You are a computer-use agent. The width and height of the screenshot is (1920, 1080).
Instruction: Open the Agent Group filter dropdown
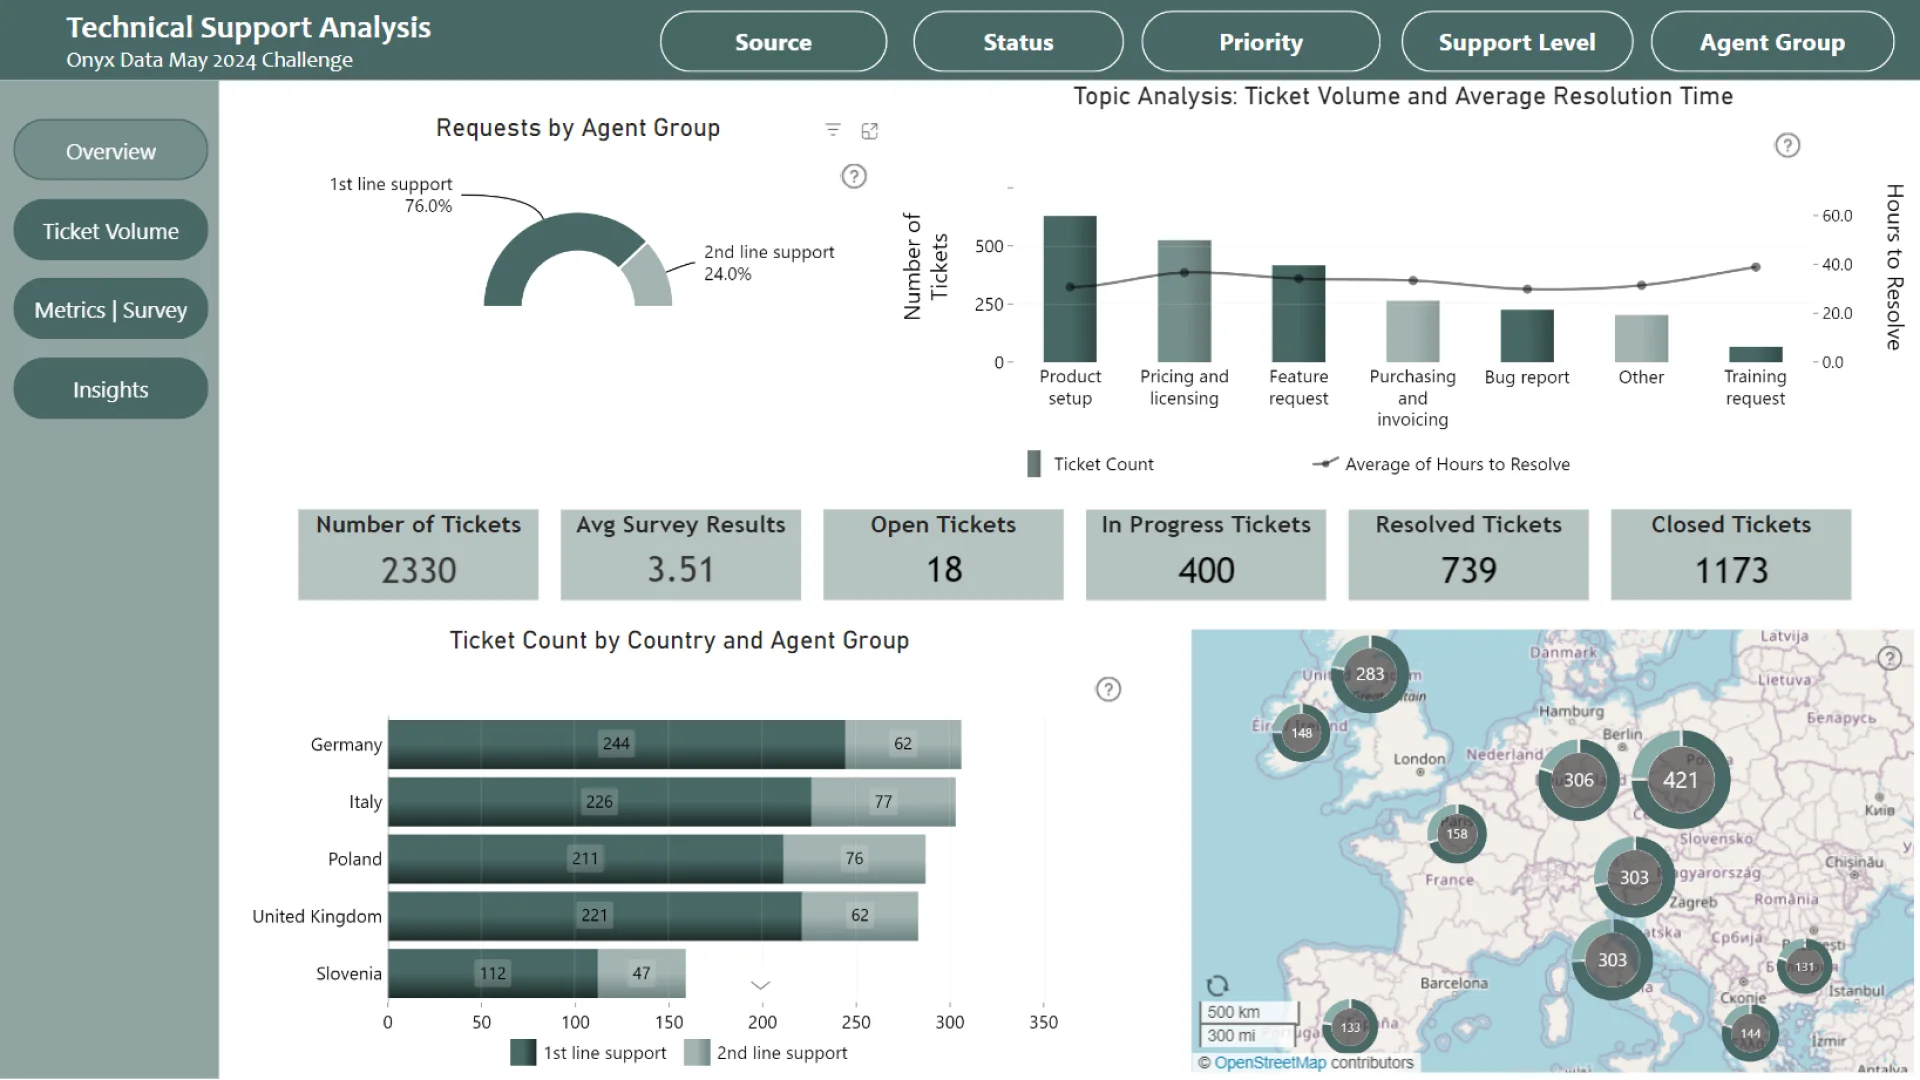pyautogui.click(x=1772, y=42)
